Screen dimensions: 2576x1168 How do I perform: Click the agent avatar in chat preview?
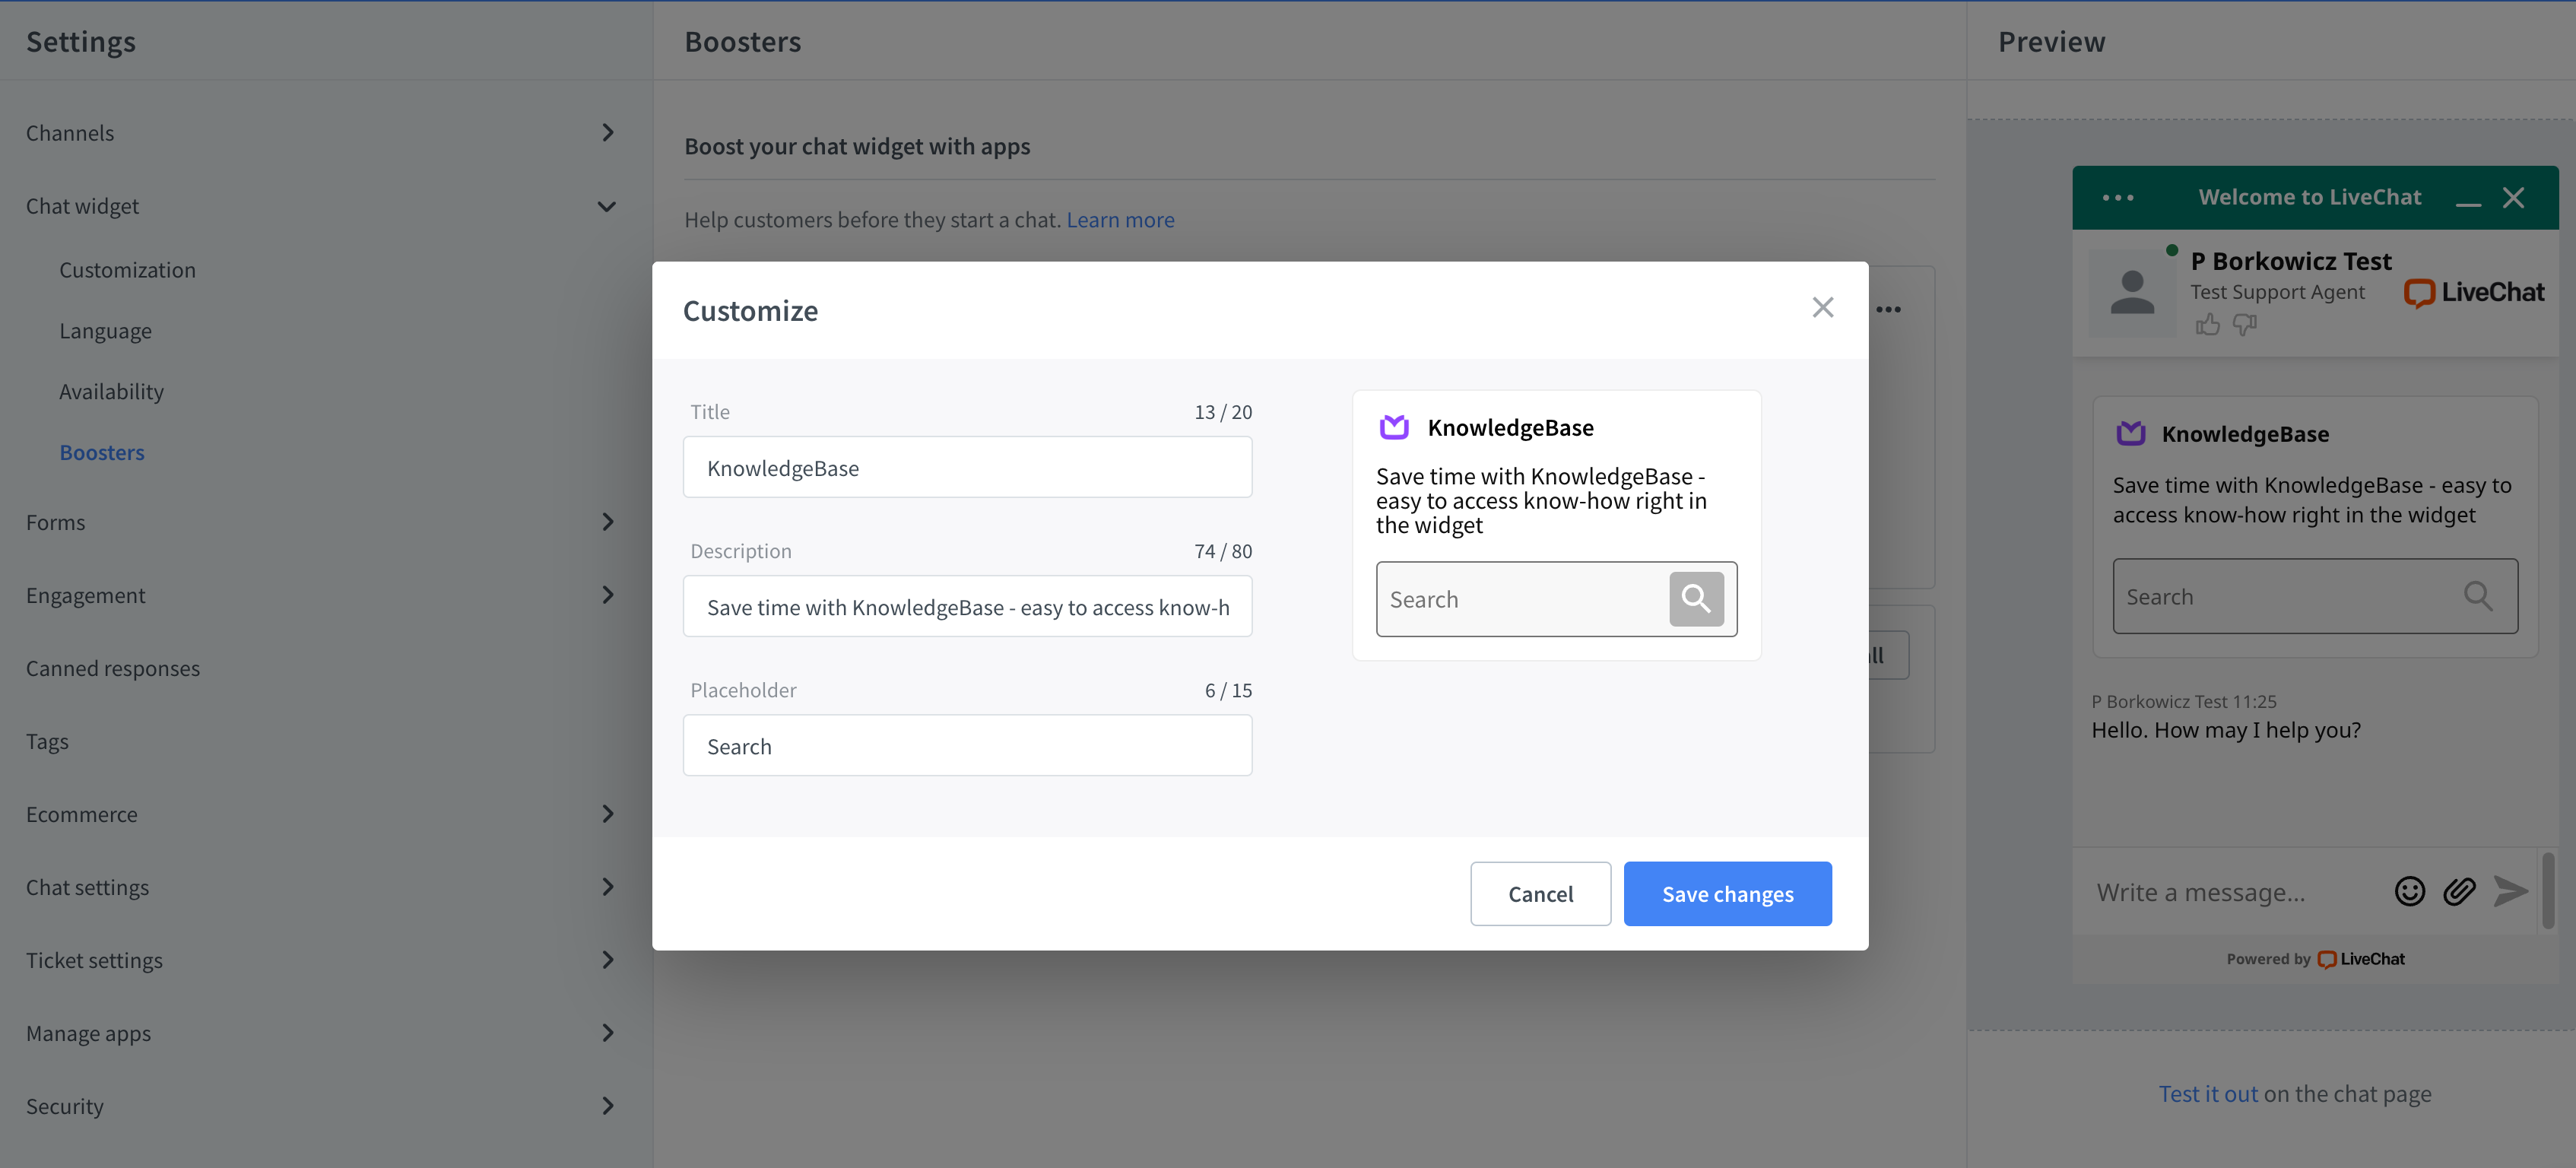(2132, 293)
